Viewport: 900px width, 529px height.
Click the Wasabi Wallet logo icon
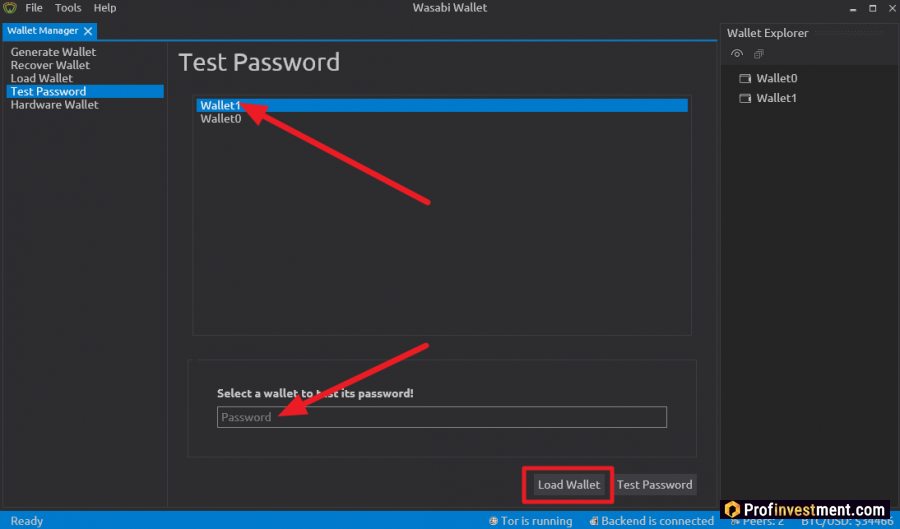(x=9, y=8)
